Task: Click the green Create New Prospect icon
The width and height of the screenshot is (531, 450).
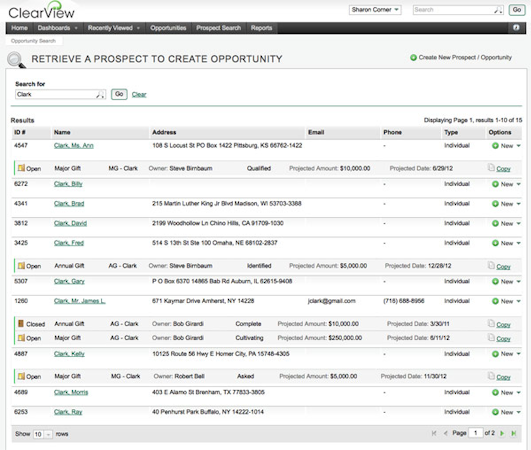Action: (x=413, y=58)
